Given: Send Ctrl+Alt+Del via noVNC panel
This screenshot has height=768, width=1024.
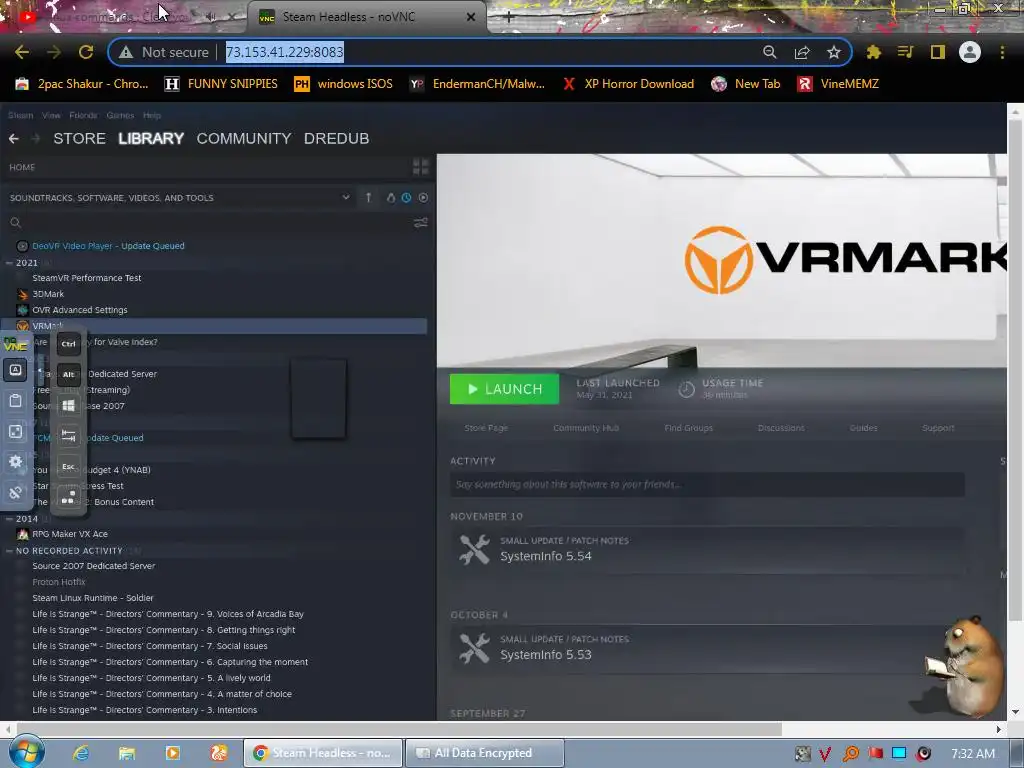Looking at the screenshot, I should coord(69,498).
